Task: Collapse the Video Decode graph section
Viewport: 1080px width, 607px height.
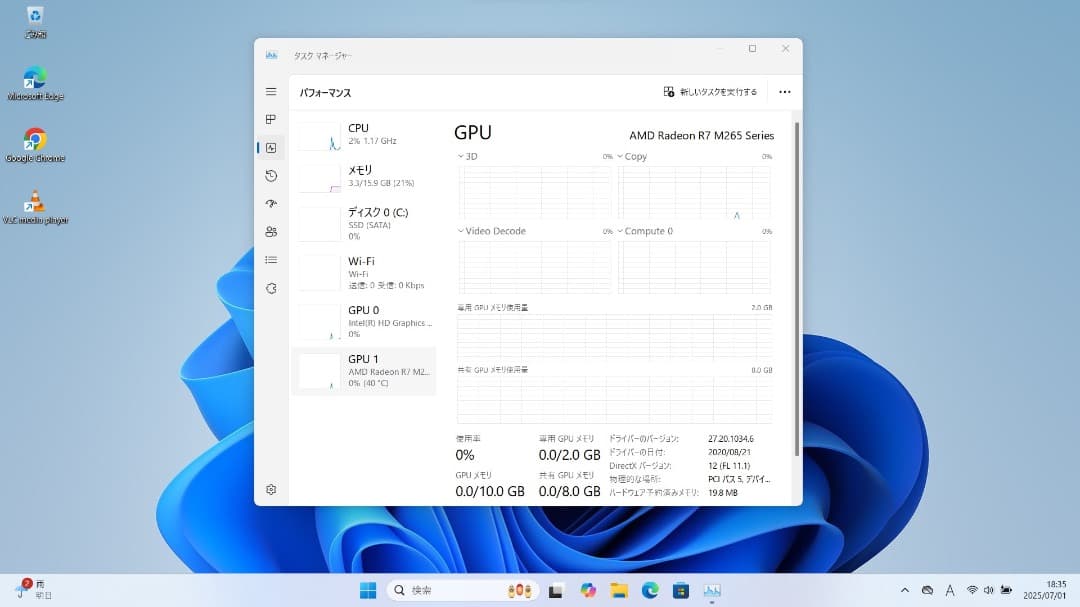Action: tap(463, 231)
